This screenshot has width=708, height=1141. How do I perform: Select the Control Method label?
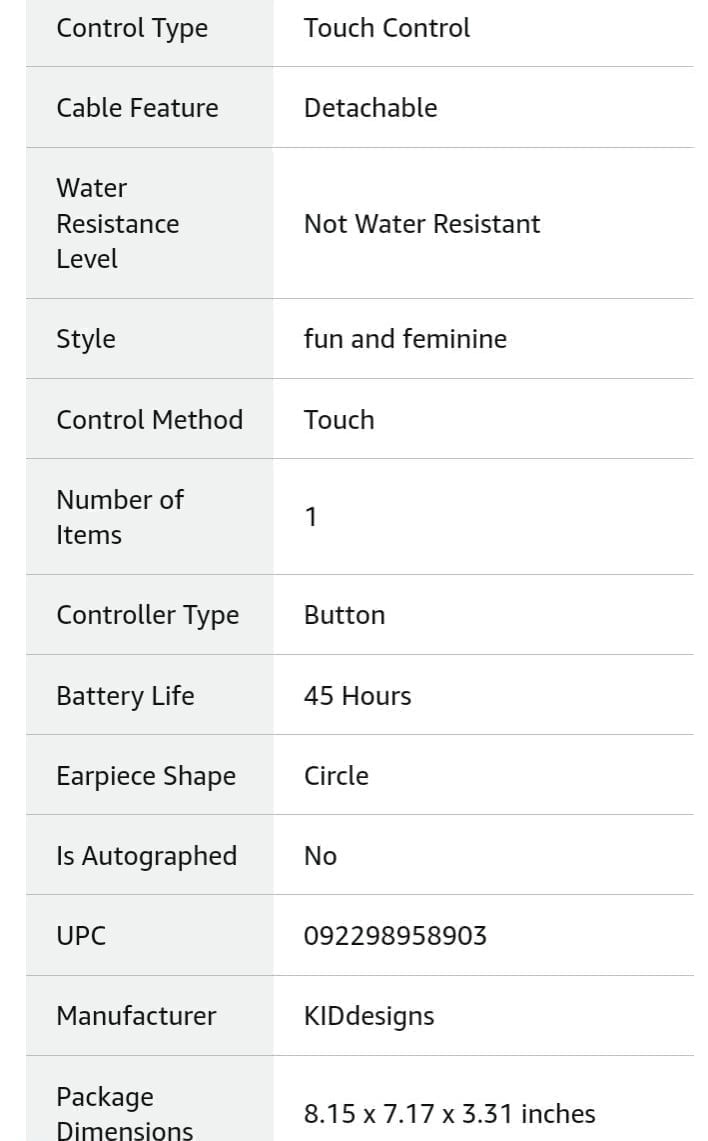[x=149, y=420]
